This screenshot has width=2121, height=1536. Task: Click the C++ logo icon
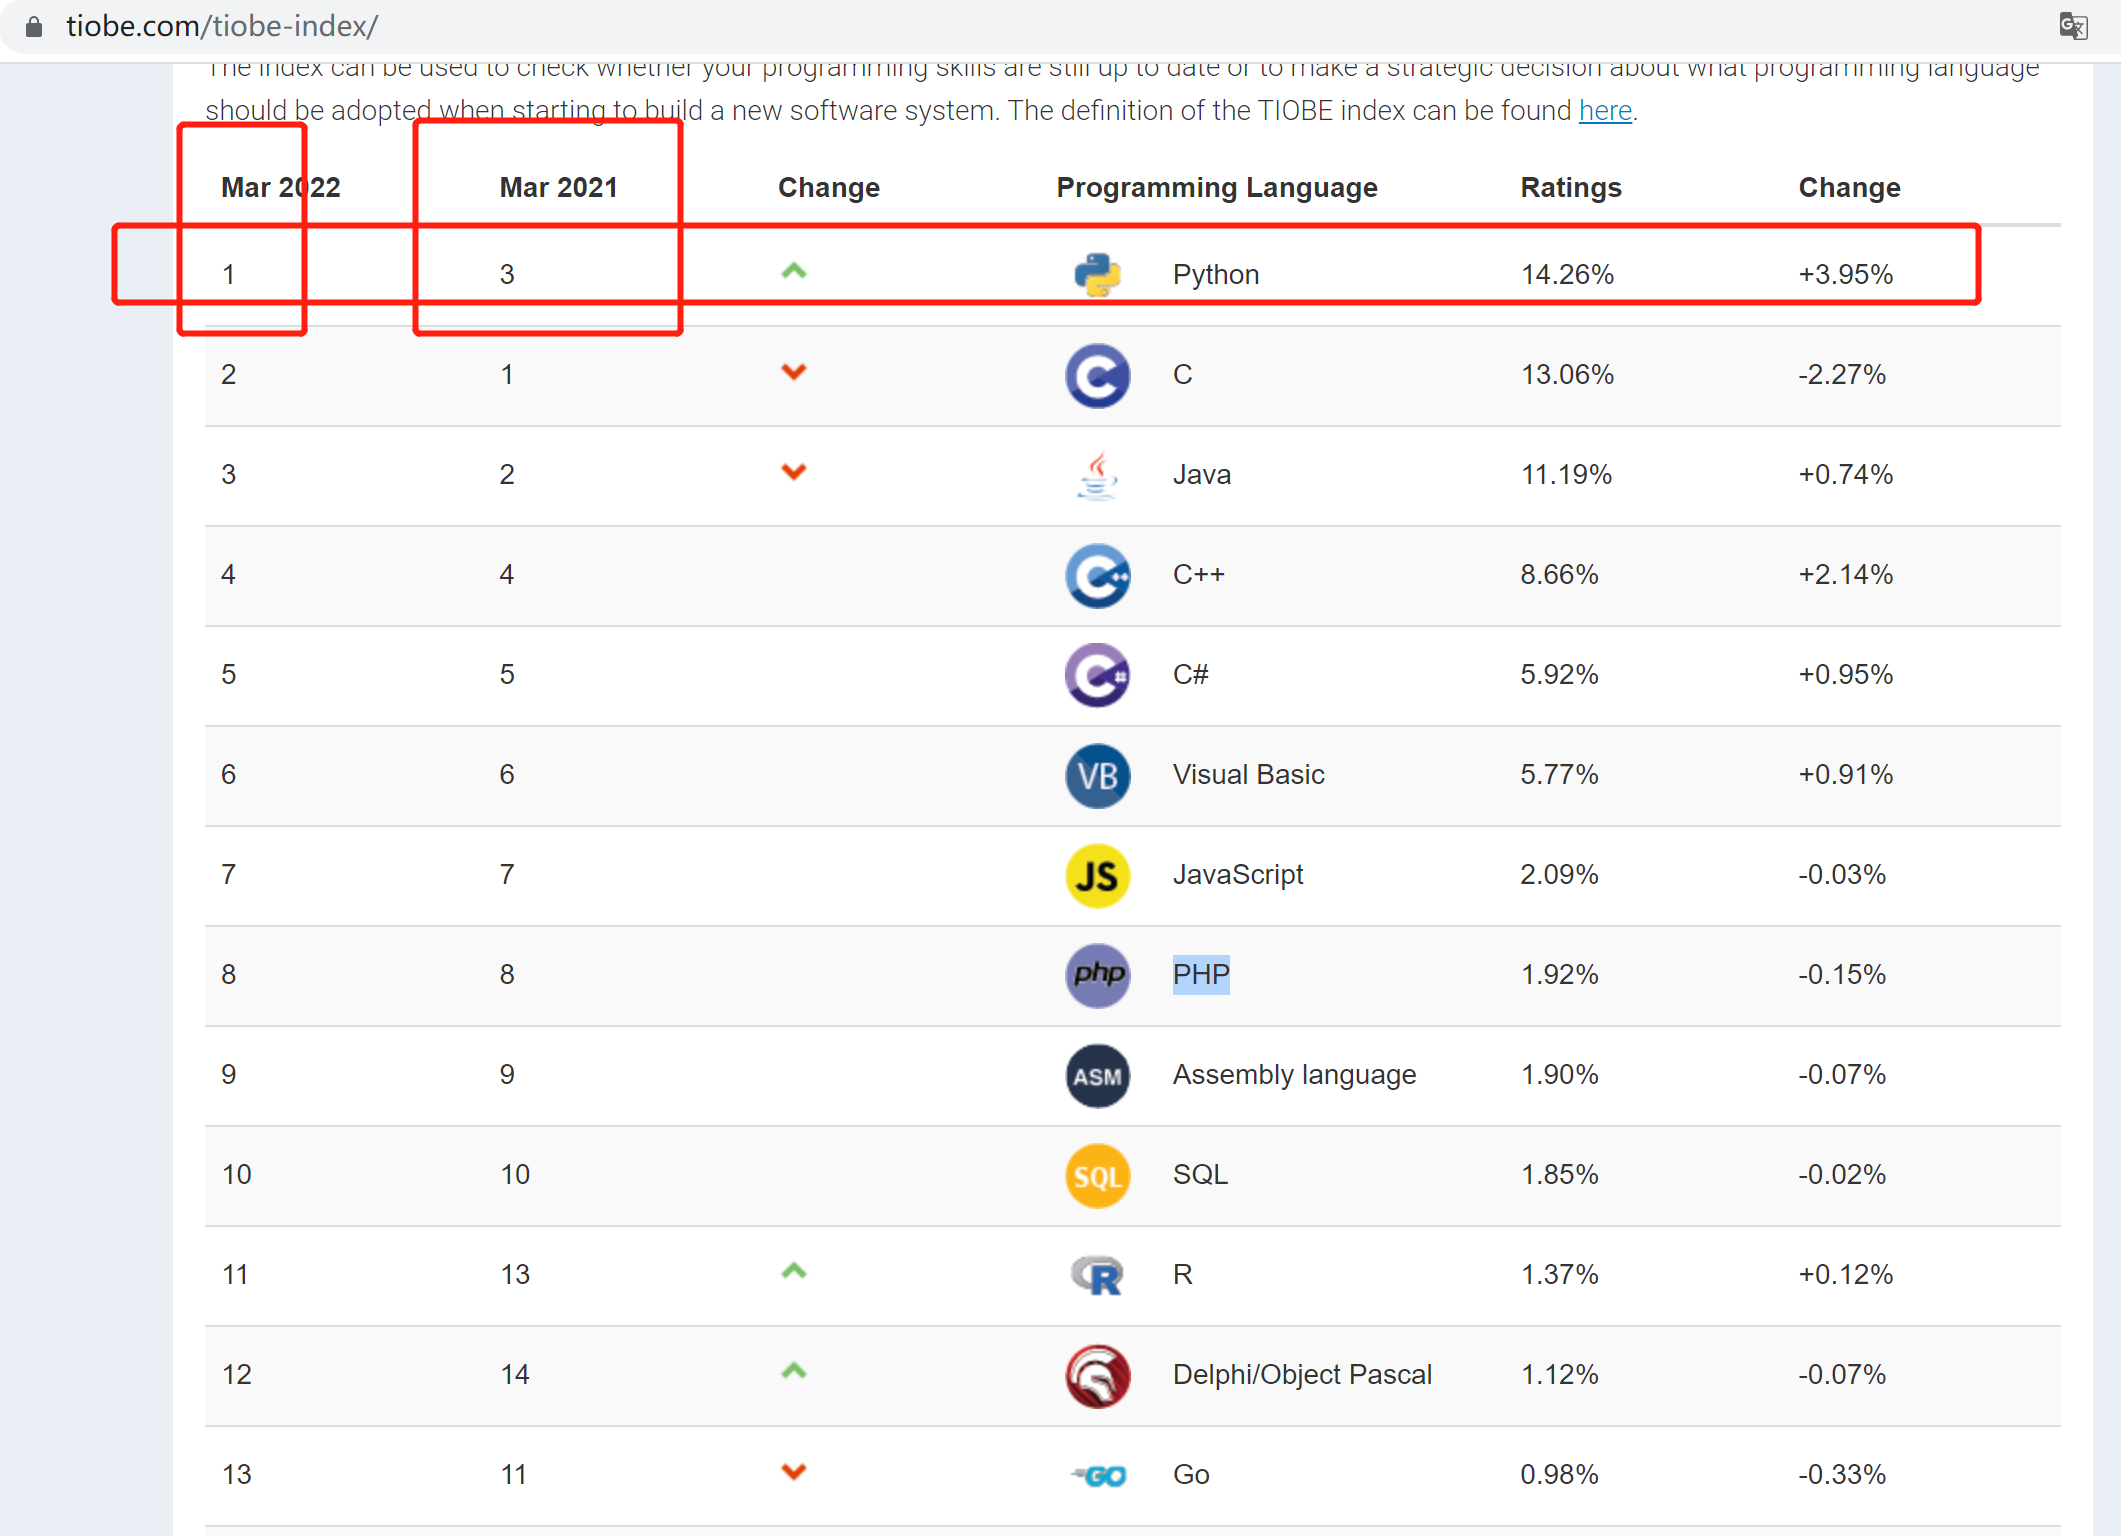(1097, 576)
